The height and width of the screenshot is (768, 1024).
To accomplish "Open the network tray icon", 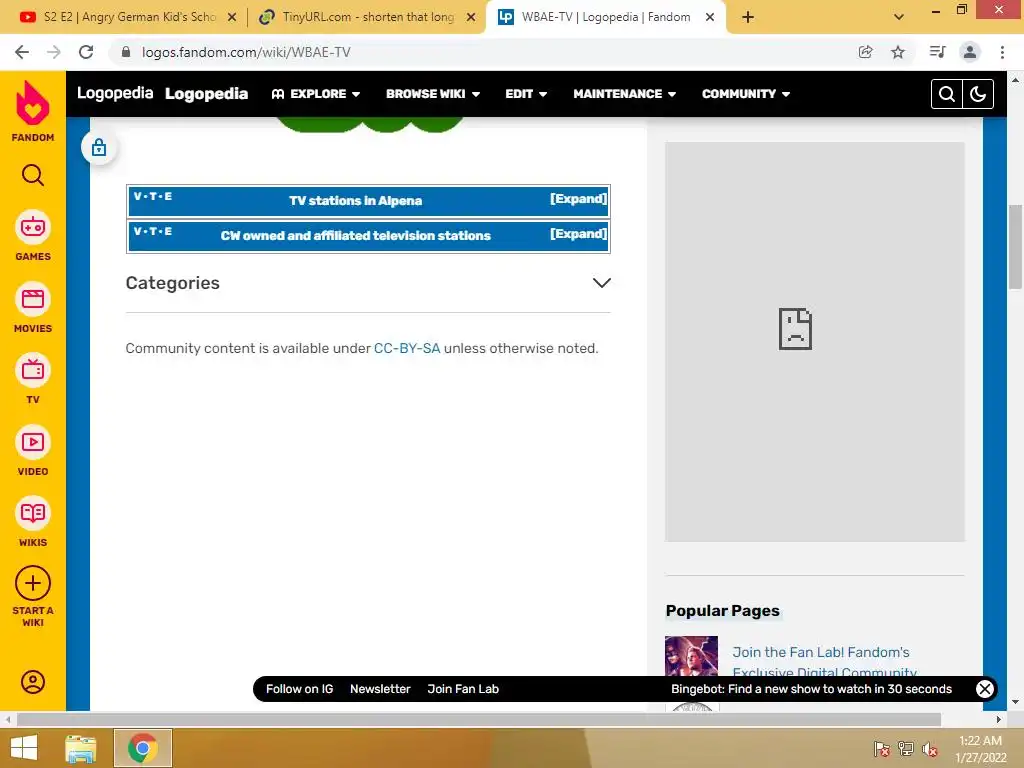I will [906, 748].
